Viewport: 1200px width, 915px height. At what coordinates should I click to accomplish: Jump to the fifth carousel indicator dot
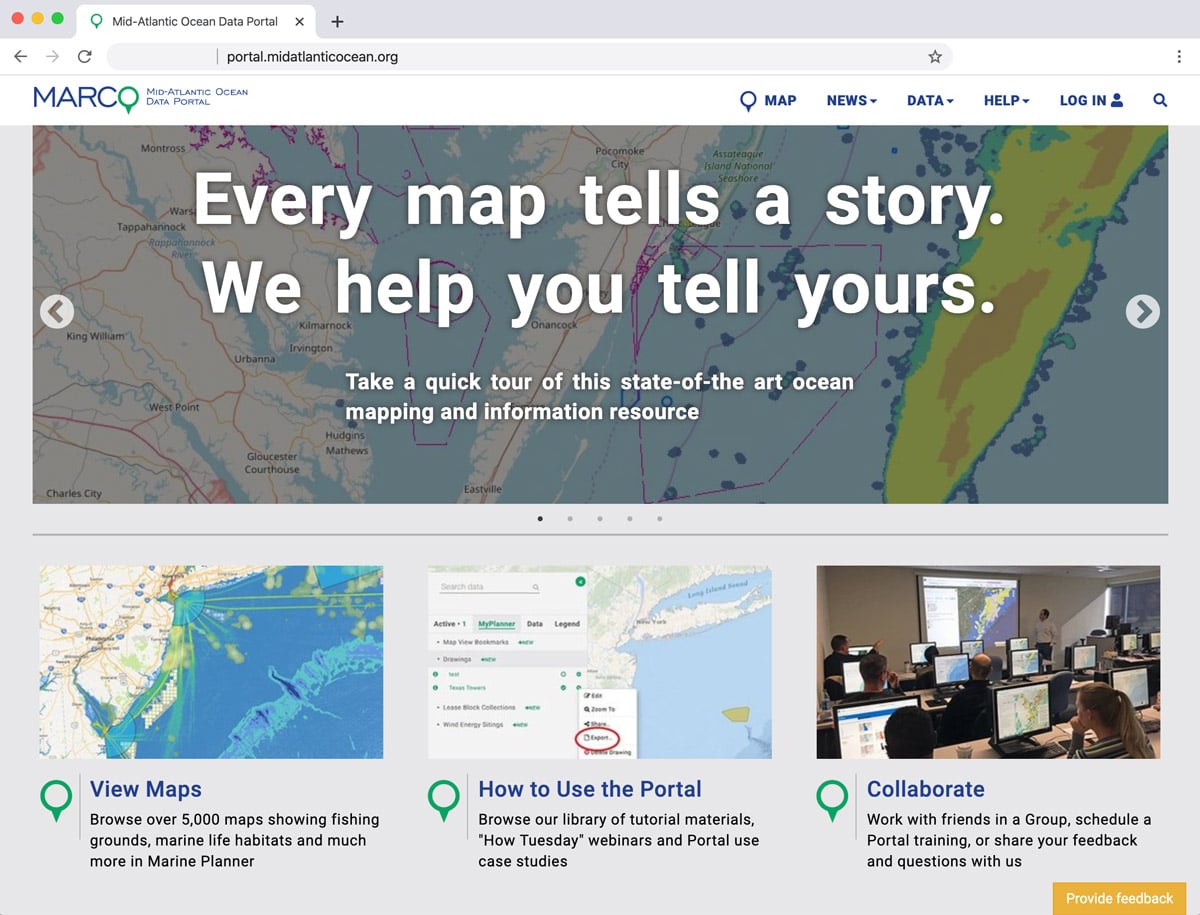point(660,519)
